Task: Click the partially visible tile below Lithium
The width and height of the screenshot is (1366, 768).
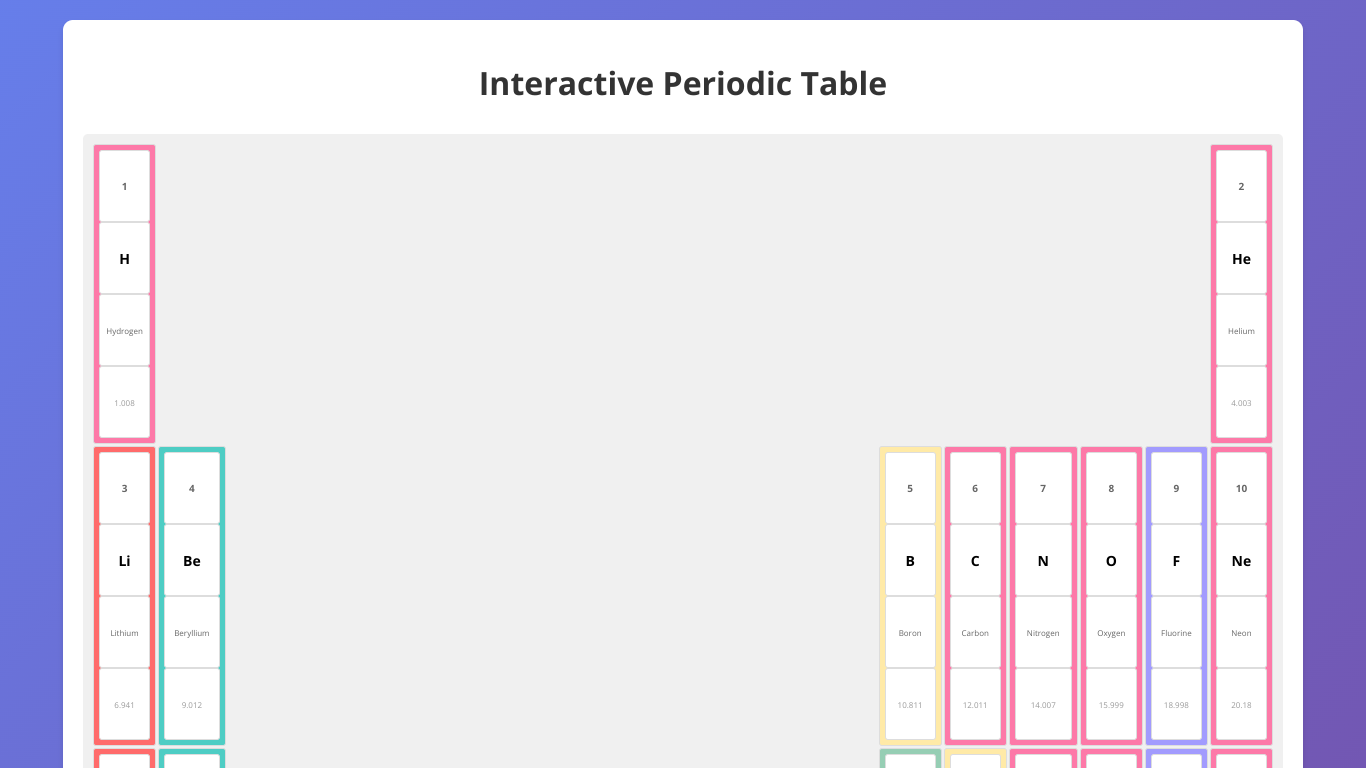Action: click(124, 758)
